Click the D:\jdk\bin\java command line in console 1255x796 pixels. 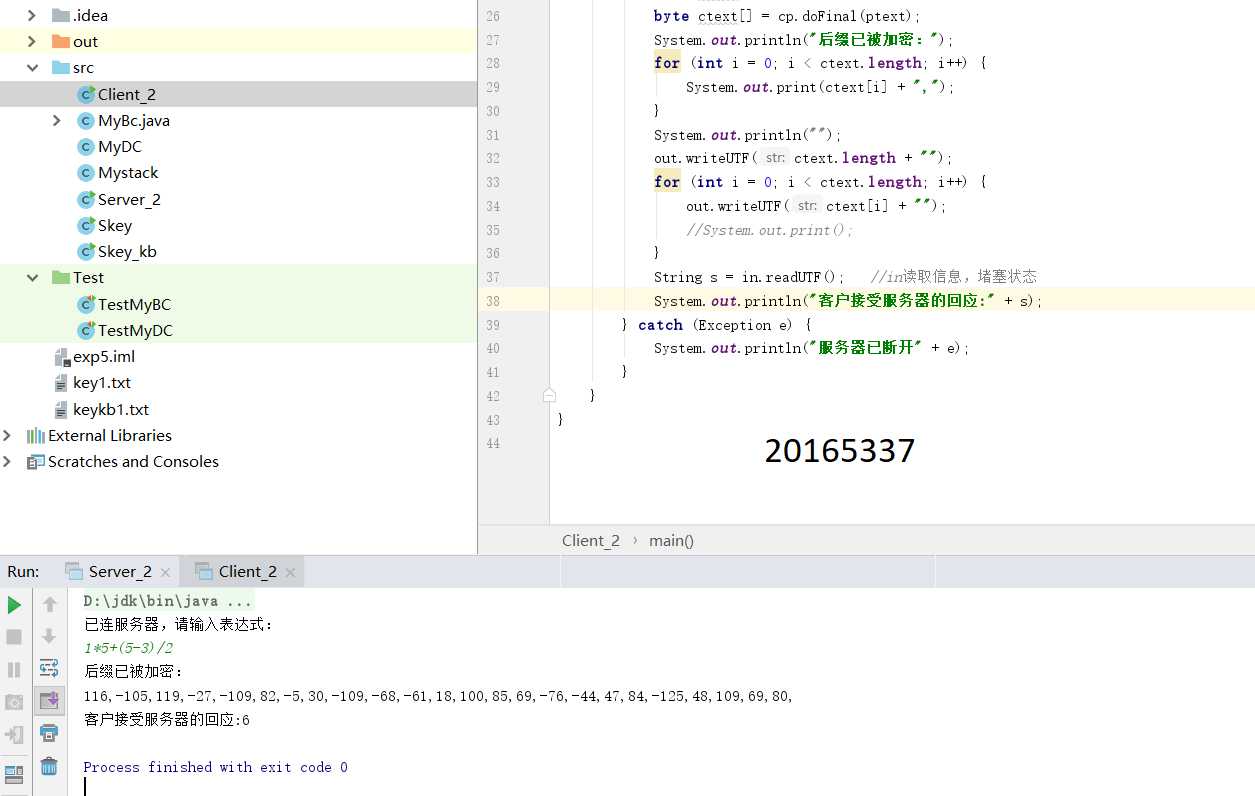pos(168,601)
